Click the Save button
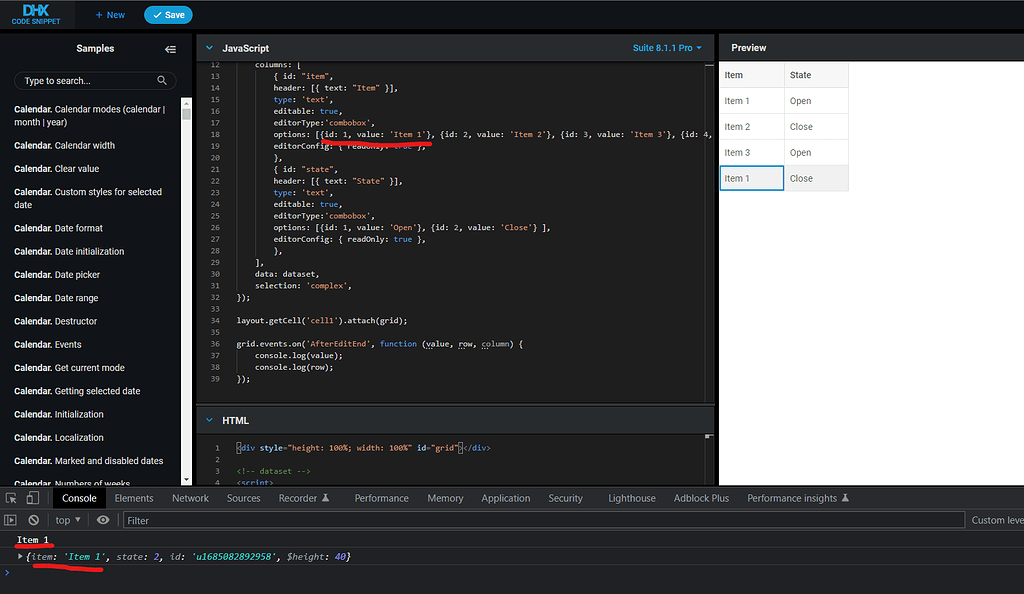1024x594 pixels. [x=168, y=14]
